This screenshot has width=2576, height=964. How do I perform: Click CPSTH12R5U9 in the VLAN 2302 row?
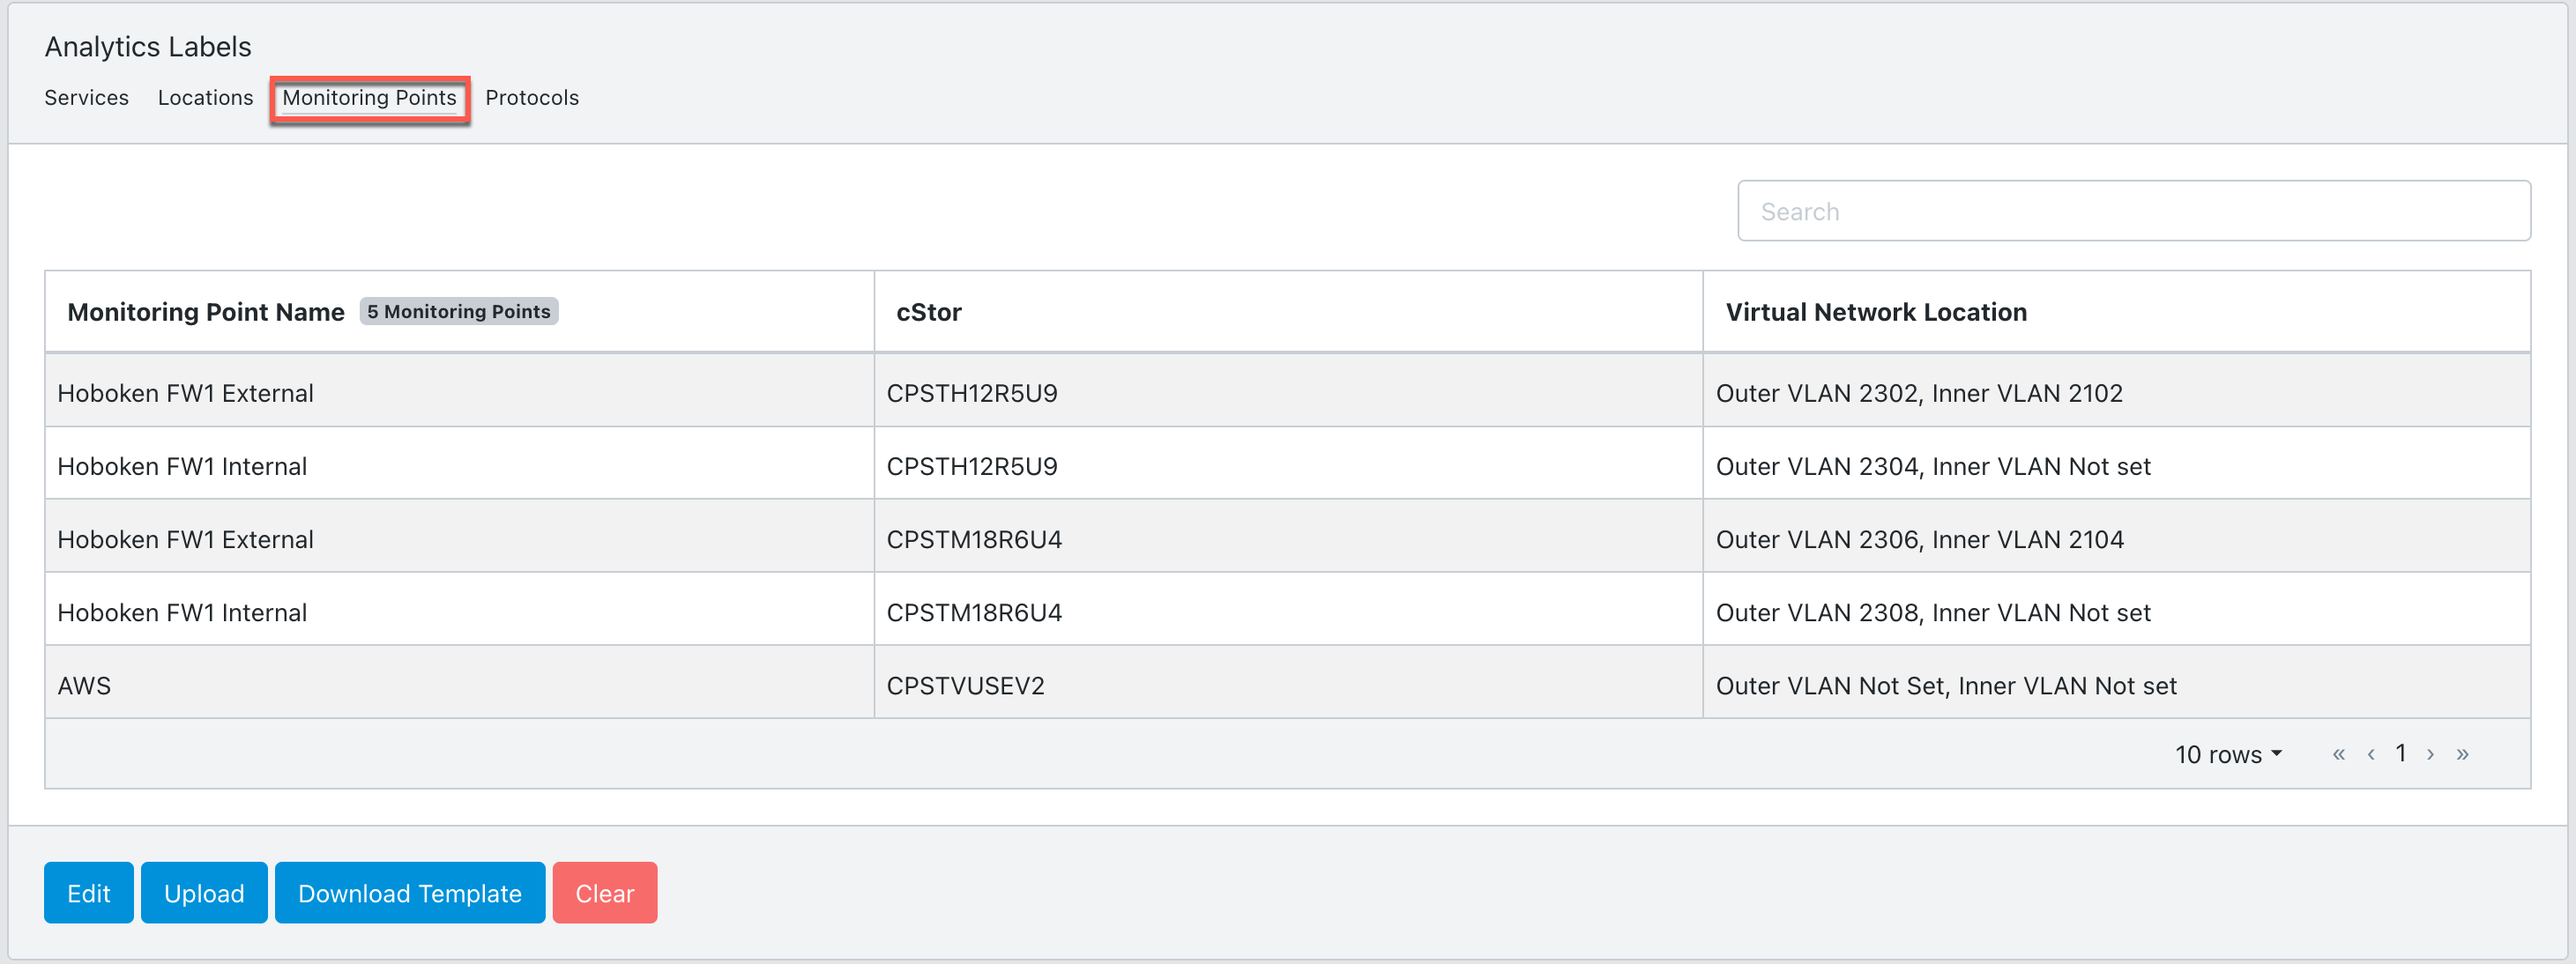tap(972, 393)
